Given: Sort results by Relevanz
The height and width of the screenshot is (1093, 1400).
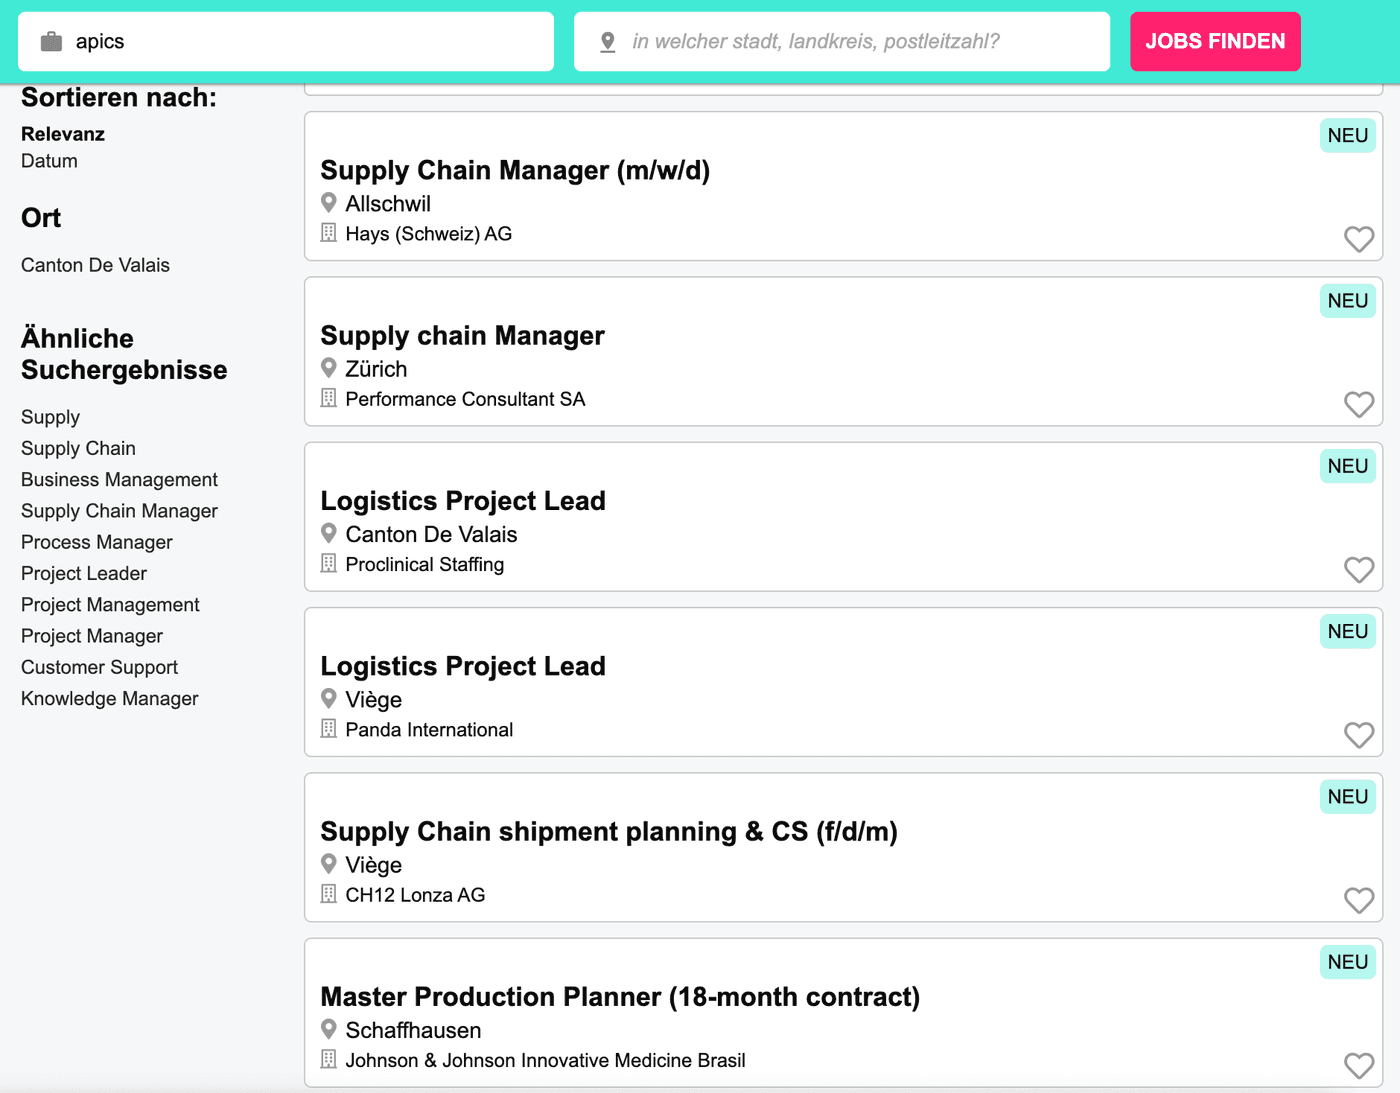Looking at the screenshot, I should (63, 134).
